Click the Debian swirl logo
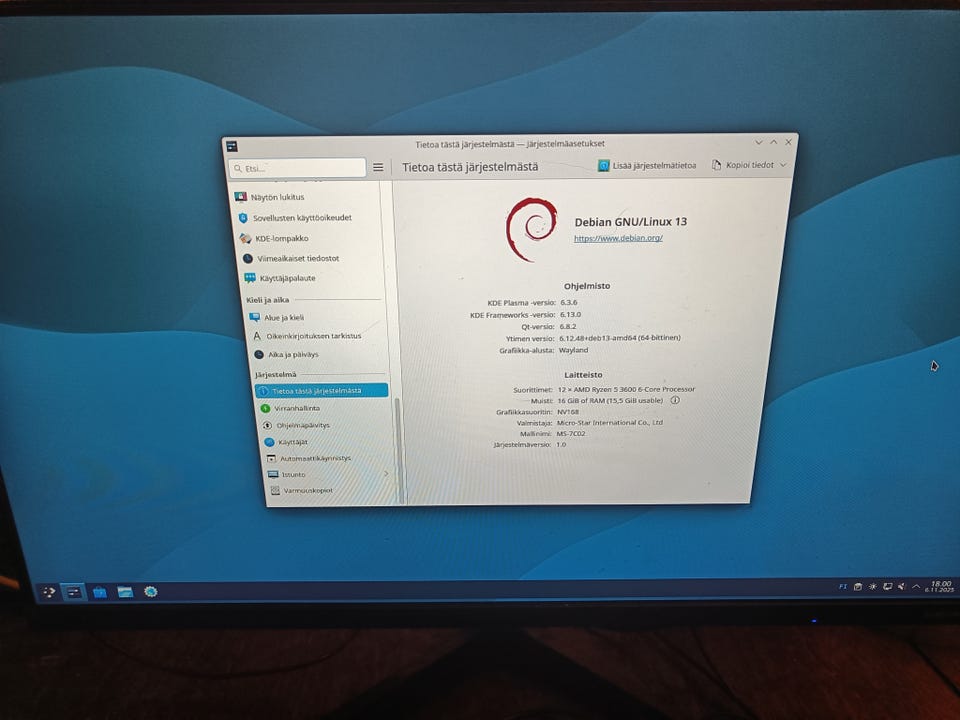 coord(531,230)
